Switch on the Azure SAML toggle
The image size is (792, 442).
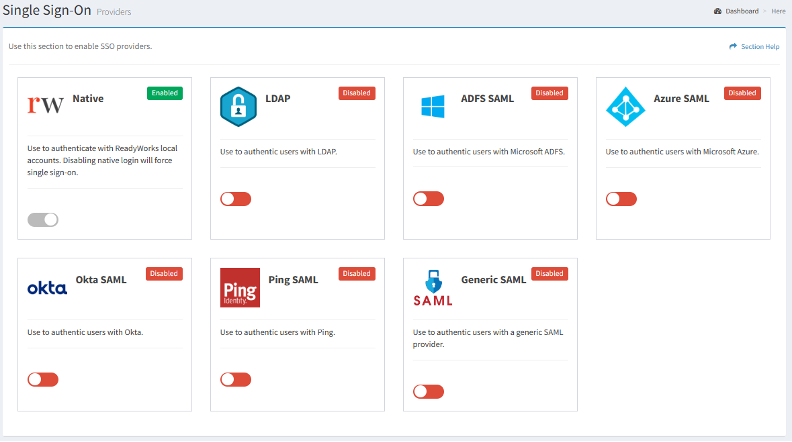[621, 199]
